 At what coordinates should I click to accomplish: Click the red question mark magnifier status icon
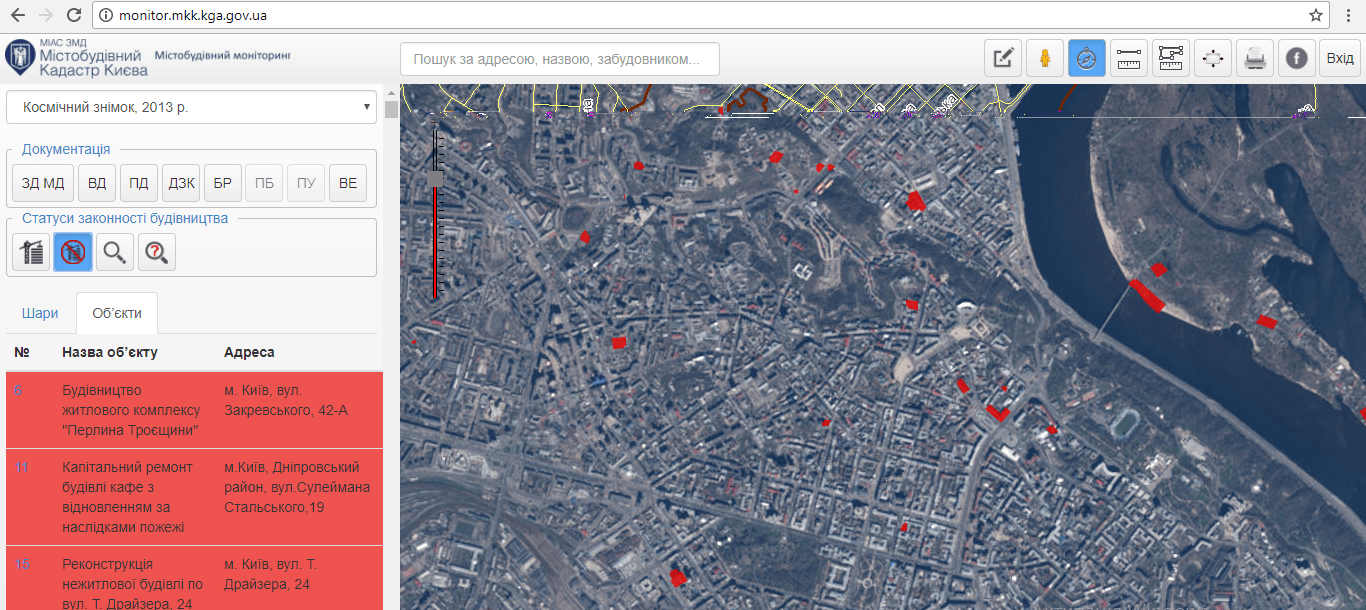pyautogui.click(x=157, y=252)
